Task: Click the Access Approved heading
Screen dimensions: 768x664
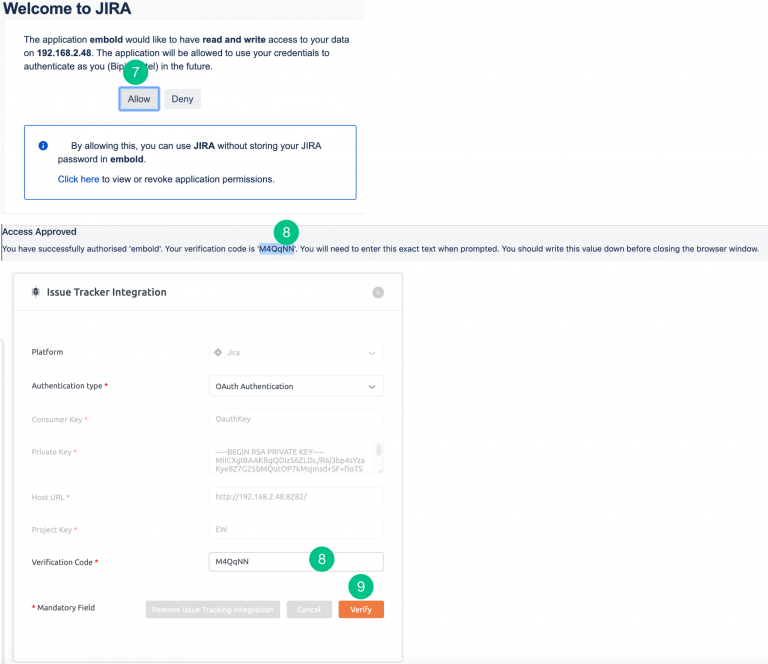Action: pos(39,232)
